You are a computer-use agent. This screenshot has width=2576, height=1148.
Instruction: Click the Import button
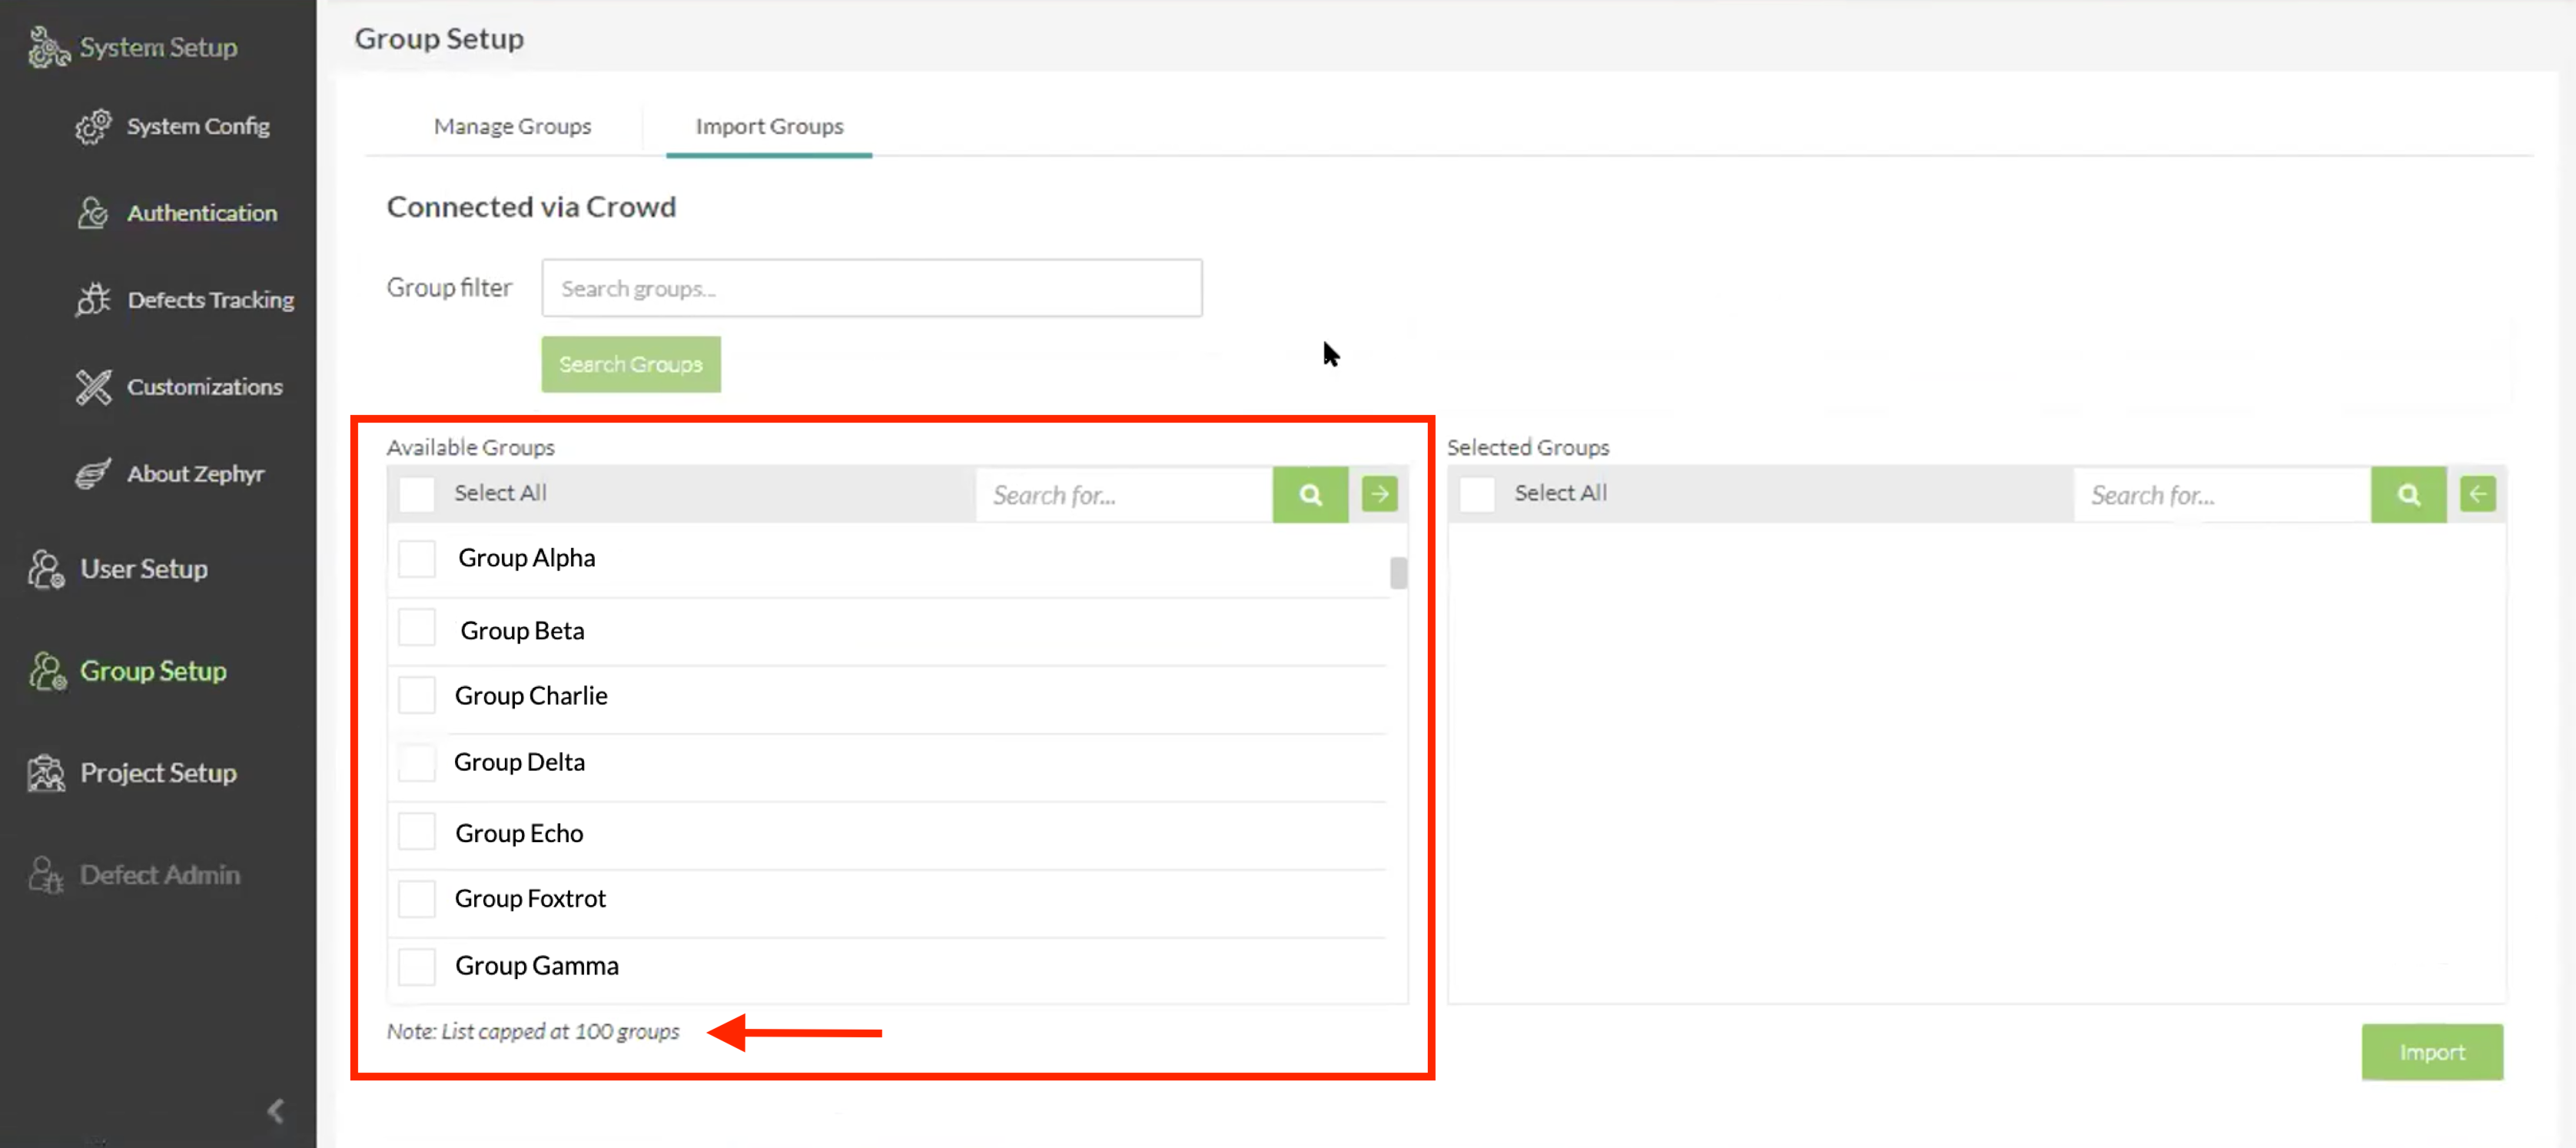click(x=2432, y=1052)
